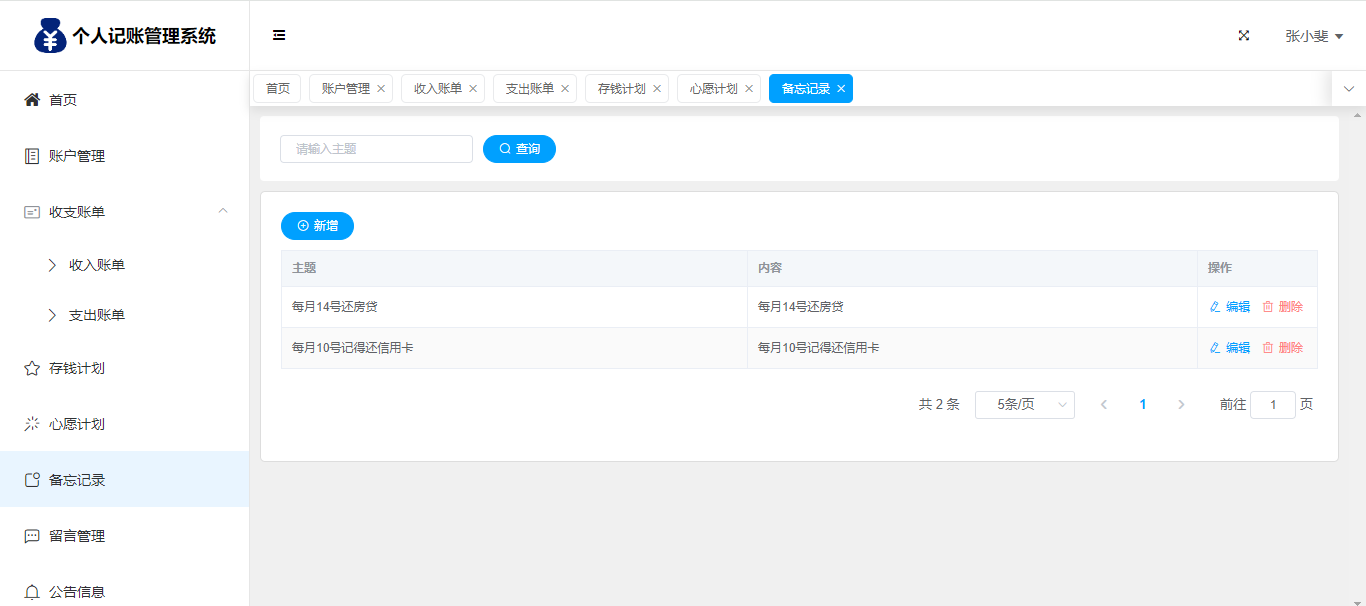The height and width of the screenshot is (606, 1366).
Task: Click the 查询 search button
Action: pyautogui.click(x=519, y=149)
